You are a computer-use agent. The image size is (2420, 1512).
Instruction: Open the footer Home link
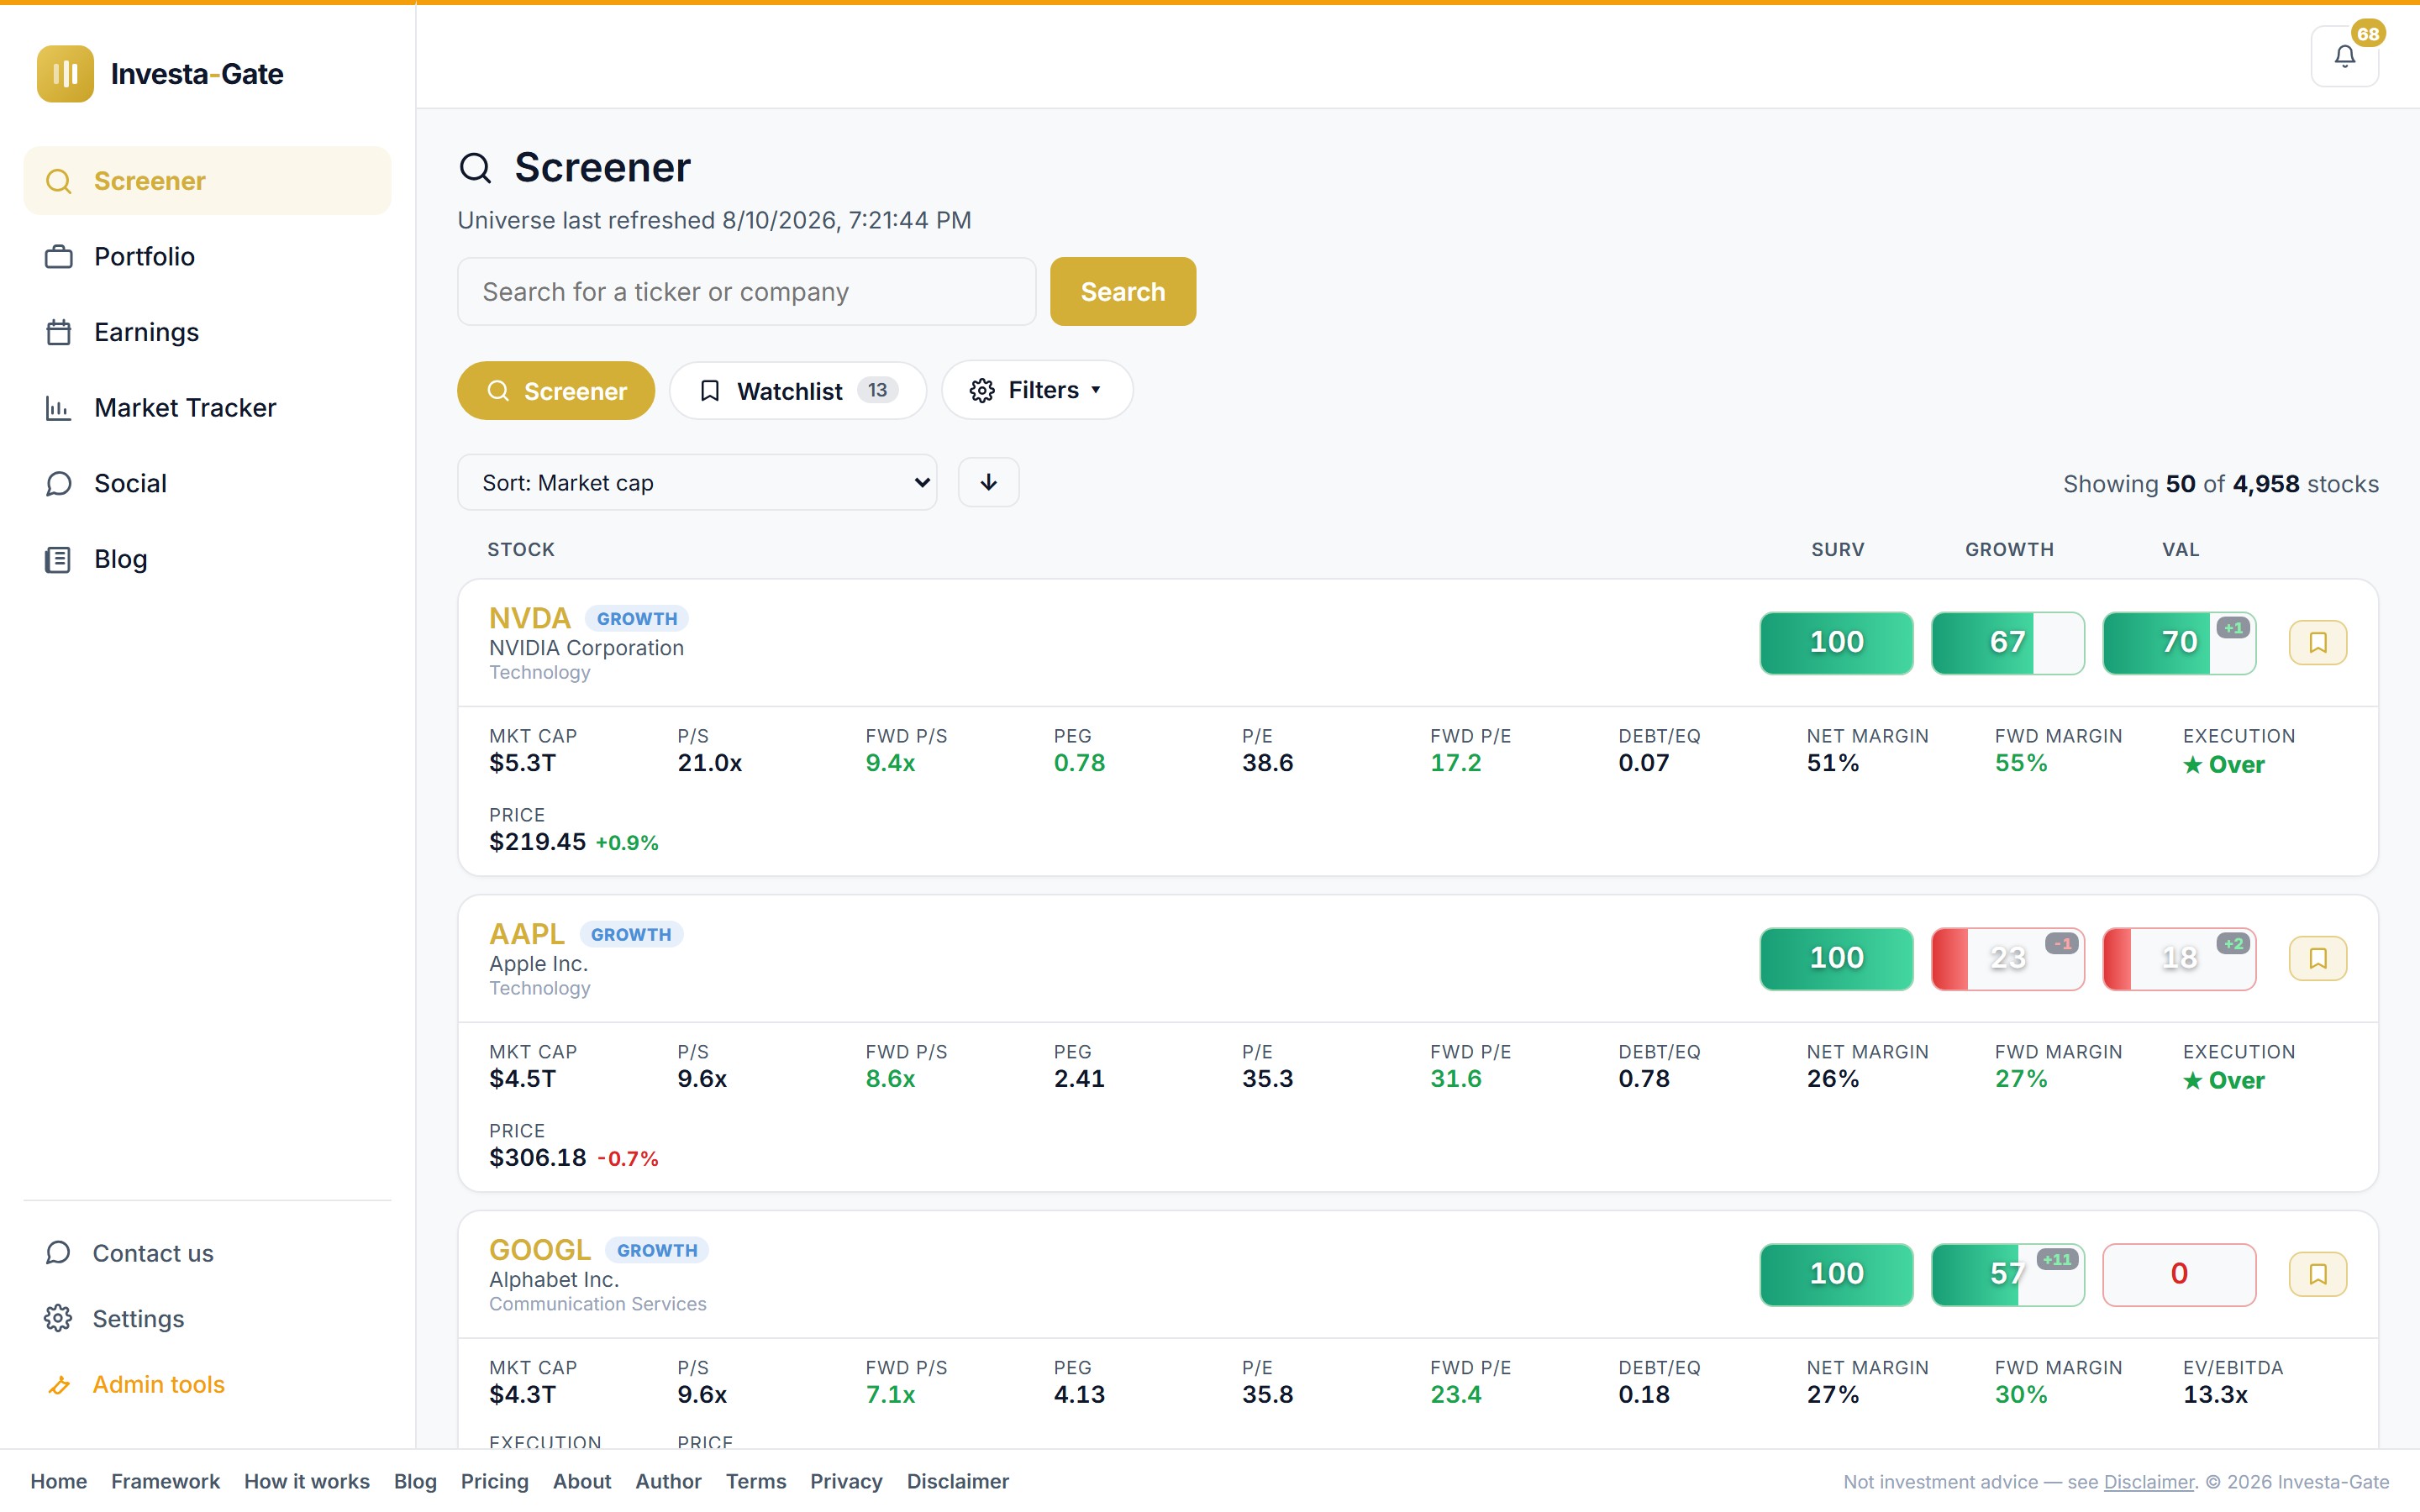click(x=58, y=1481)
